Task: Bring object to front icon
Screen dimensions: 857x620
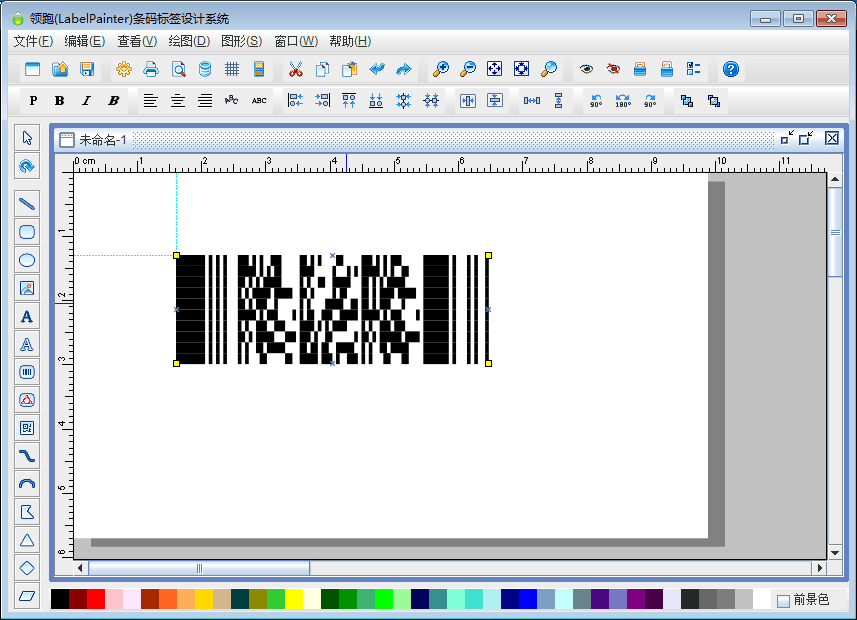Action: pos(687,101)
